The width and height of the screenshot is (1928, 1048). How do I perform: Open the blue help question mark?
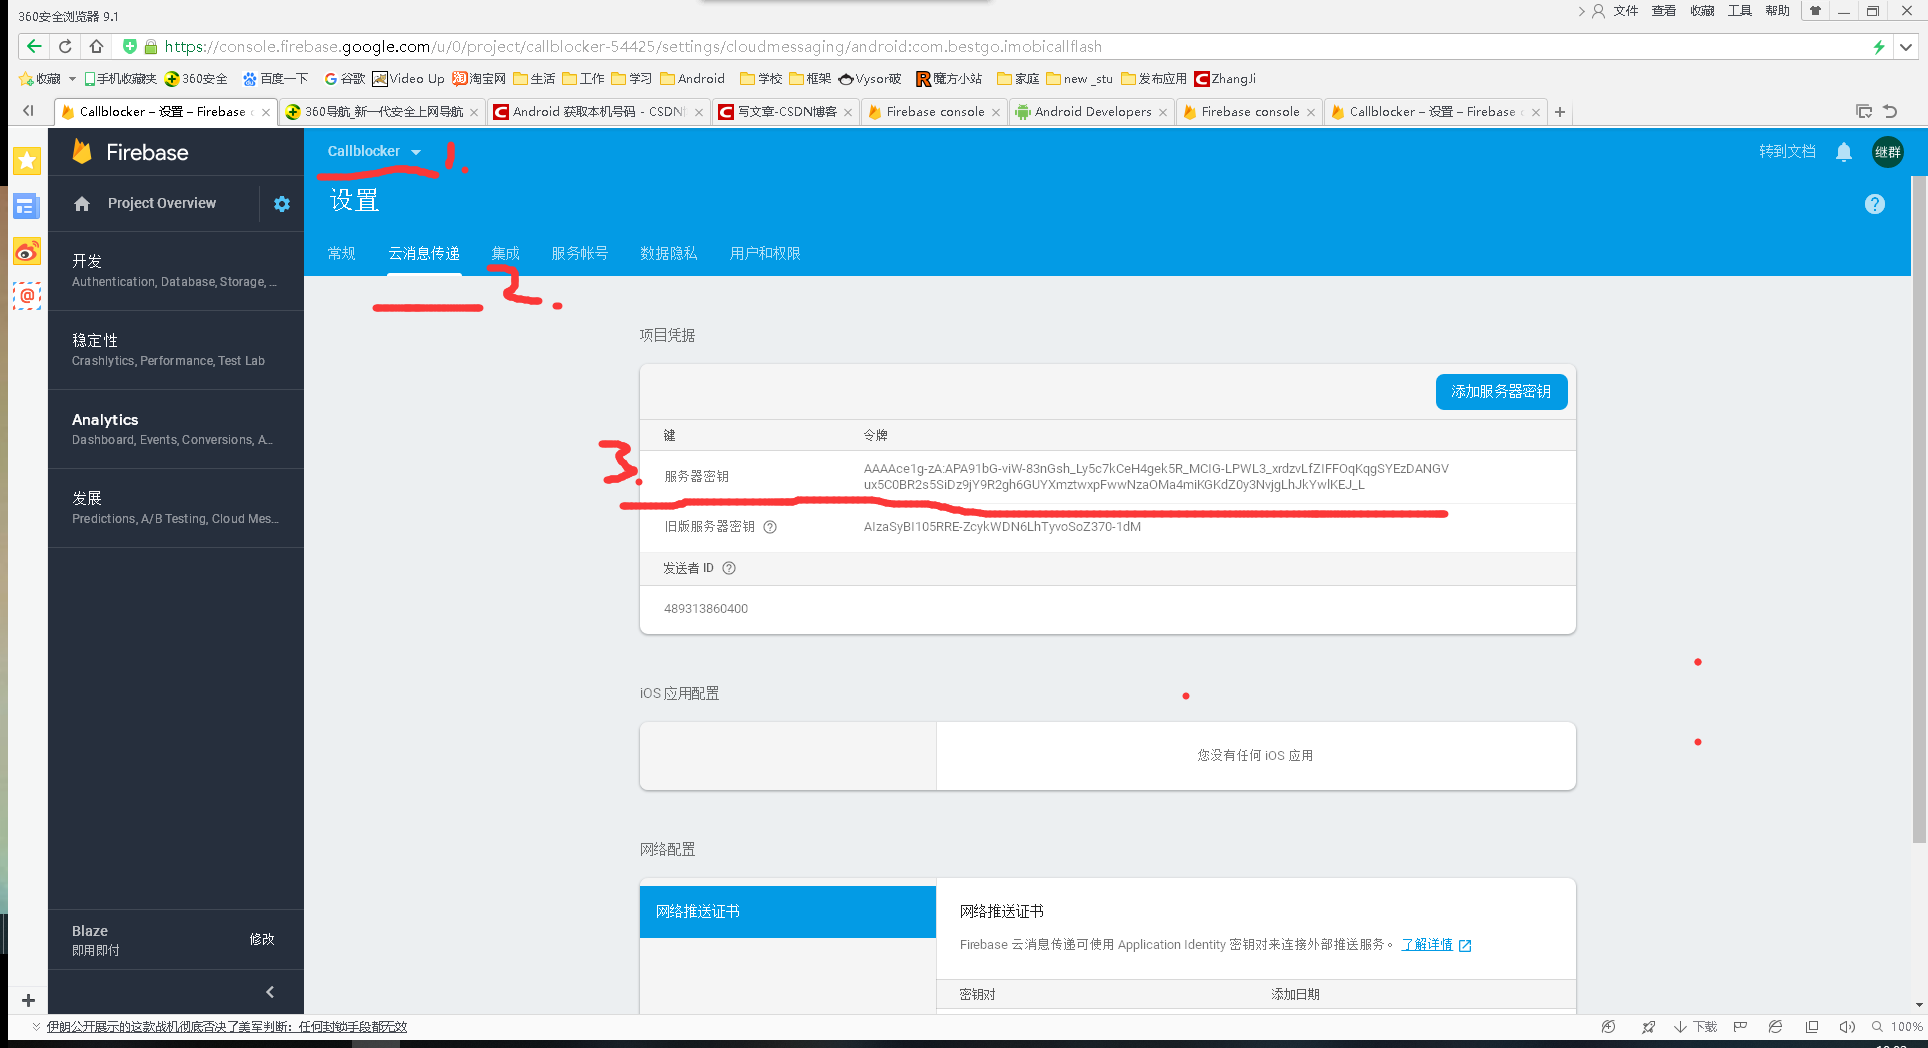coord(1875,204)
